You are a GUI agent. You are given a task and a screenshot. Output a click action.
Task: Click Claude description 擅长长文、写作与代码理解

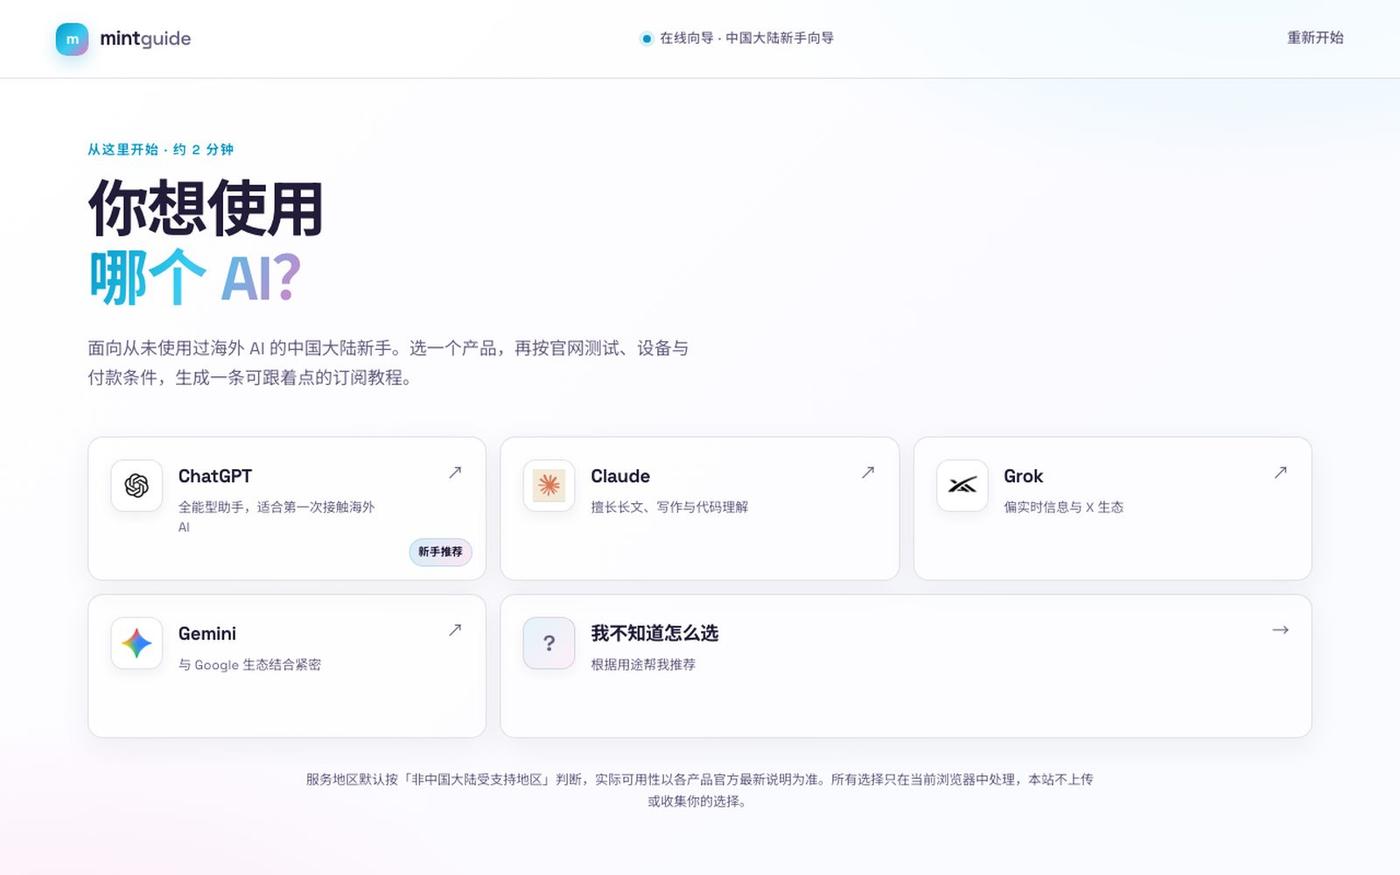(669, 507)
